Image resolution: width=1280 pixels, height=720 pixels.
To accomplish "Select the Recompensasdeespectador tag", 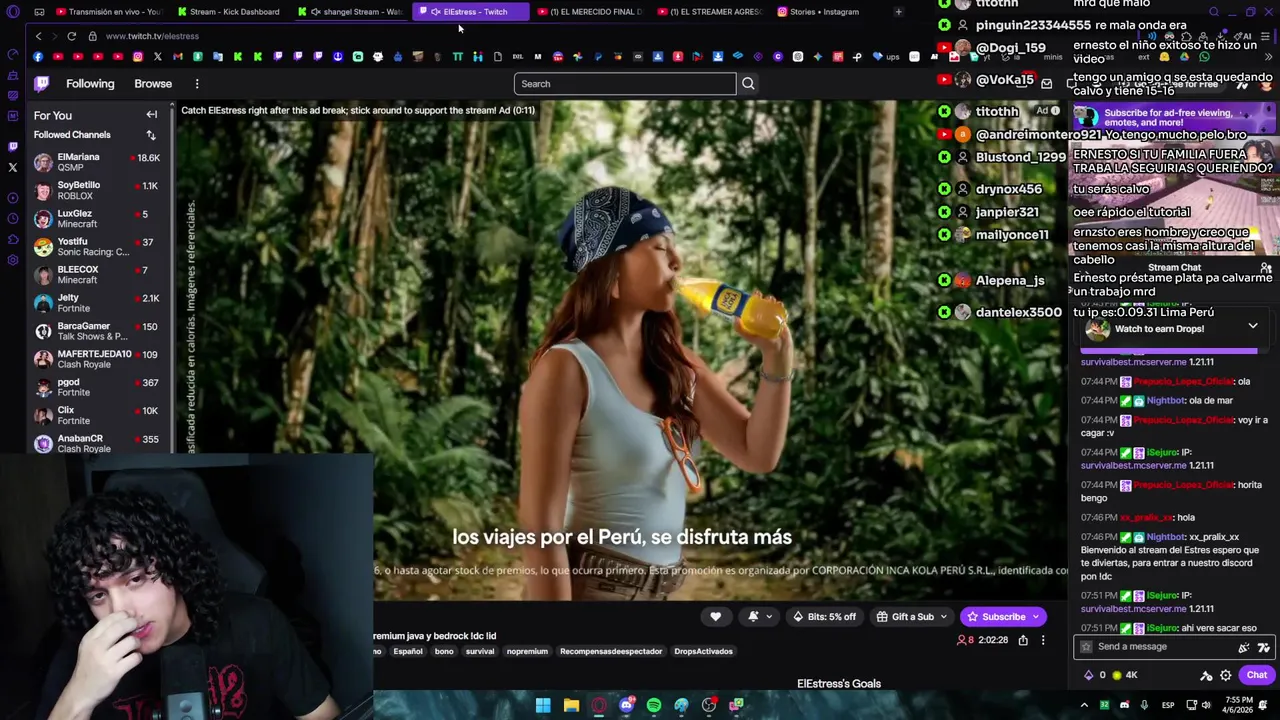I will [x=611, y=652].
